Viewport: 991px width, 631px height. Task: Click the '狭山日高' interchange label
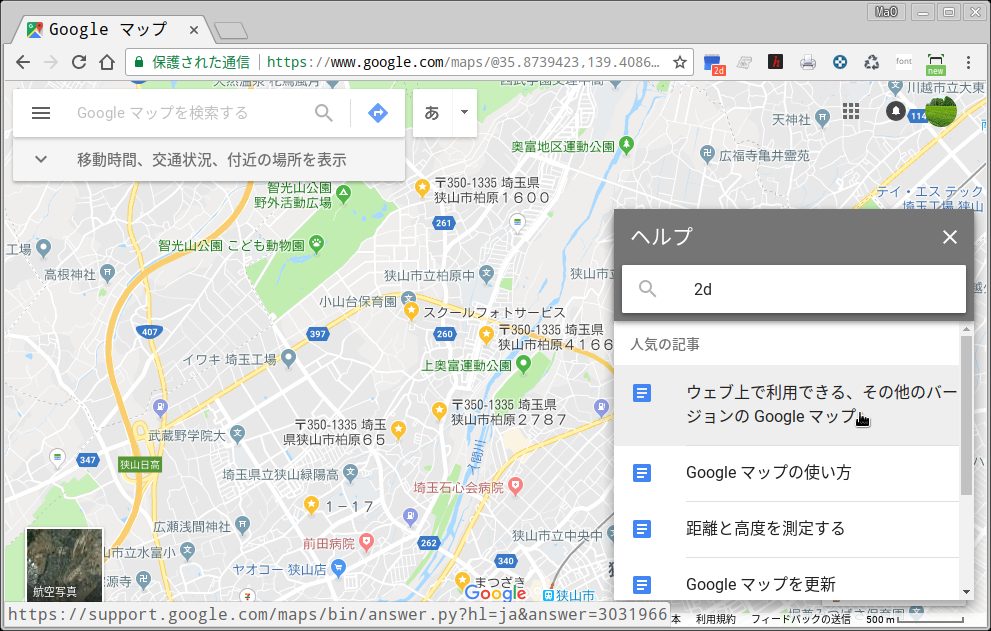pyautogui.click(x=140, y=465)
